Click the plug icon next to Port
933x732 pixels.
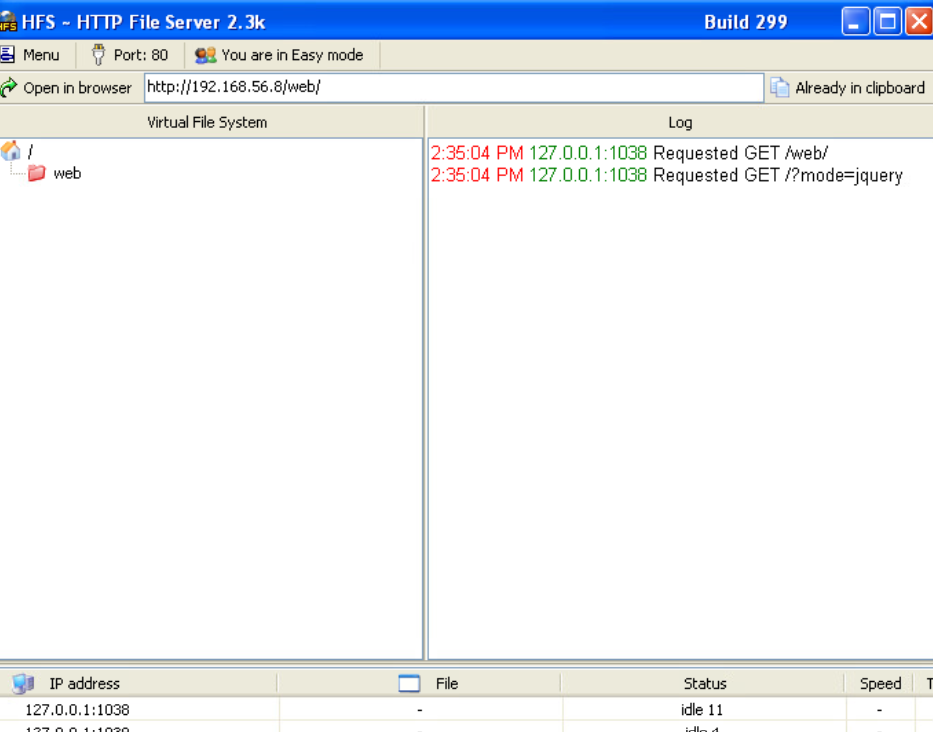98,55
